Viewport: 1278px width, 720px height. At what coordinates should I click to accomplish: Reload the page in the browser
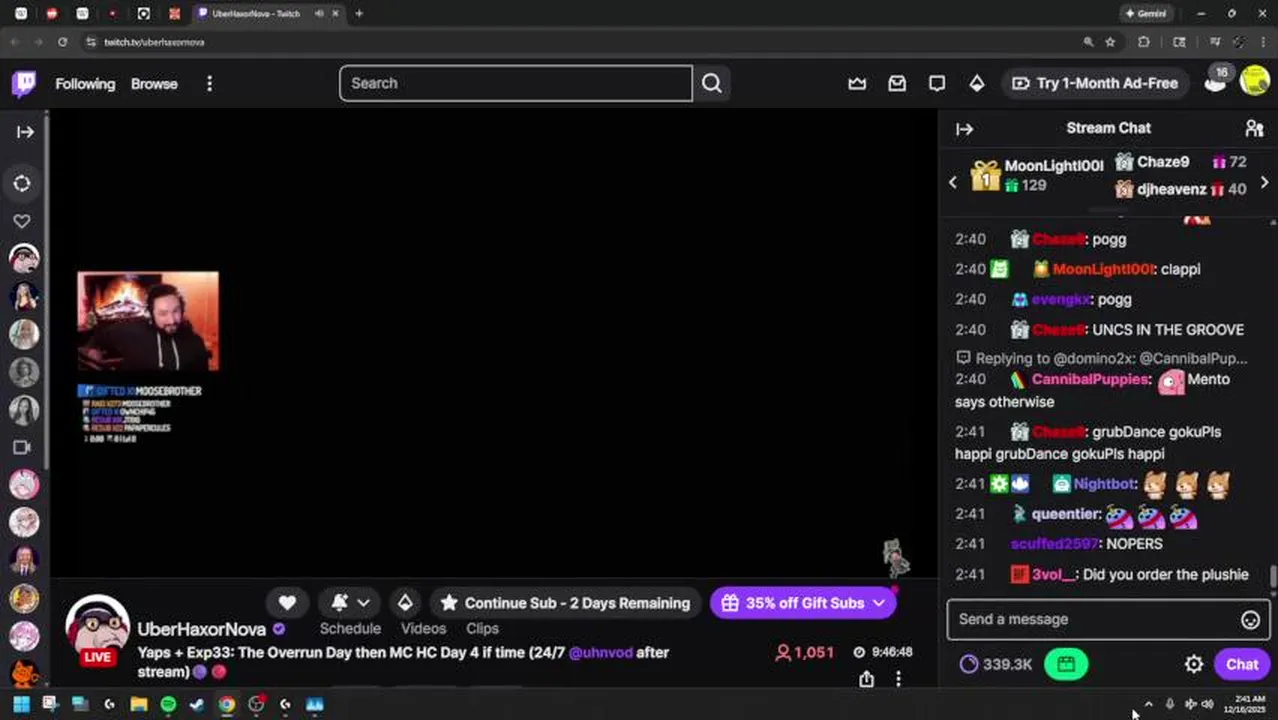coord(62,42)
